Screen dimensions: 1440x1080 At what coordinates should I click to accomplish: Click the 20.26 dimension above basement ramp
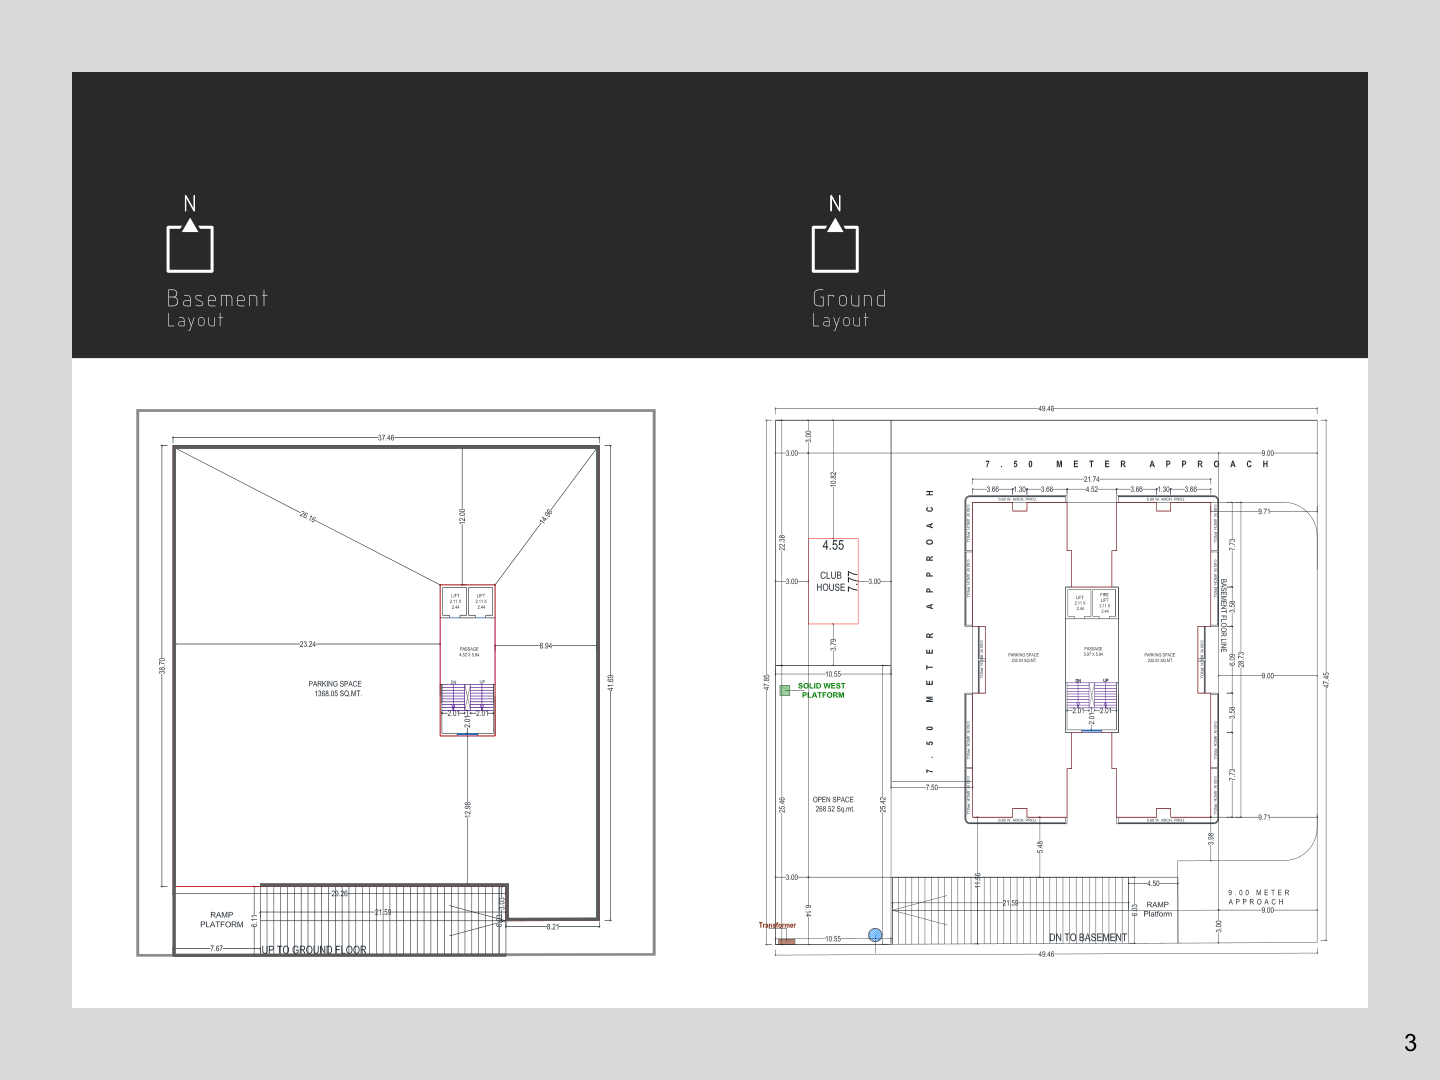click(340, 893)
